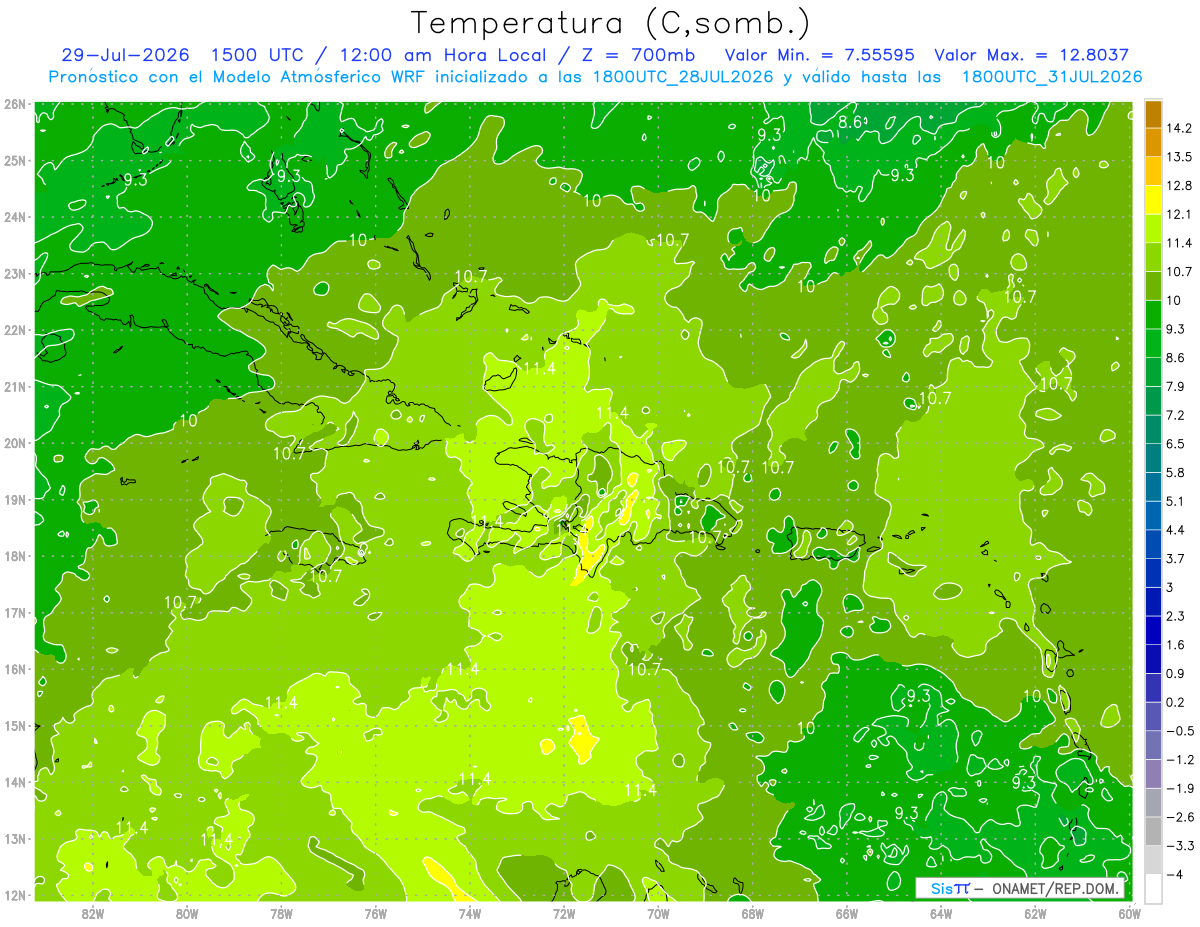Click the swatch between 12.8 and 13.5
Image resolution: width=1200 pixels, height=927 pixels.
[1153, 171]
